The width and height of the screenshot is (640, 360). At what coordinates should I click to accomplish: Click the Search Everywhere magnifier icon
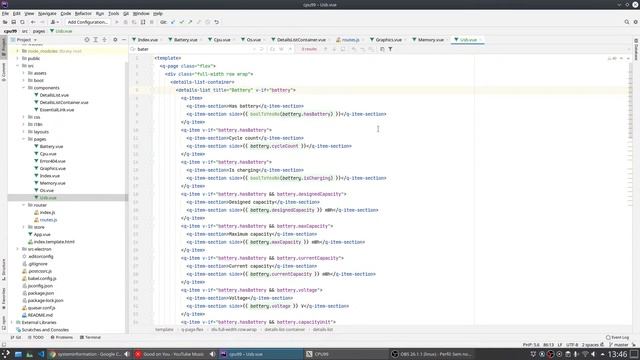(x=627, y=22)
